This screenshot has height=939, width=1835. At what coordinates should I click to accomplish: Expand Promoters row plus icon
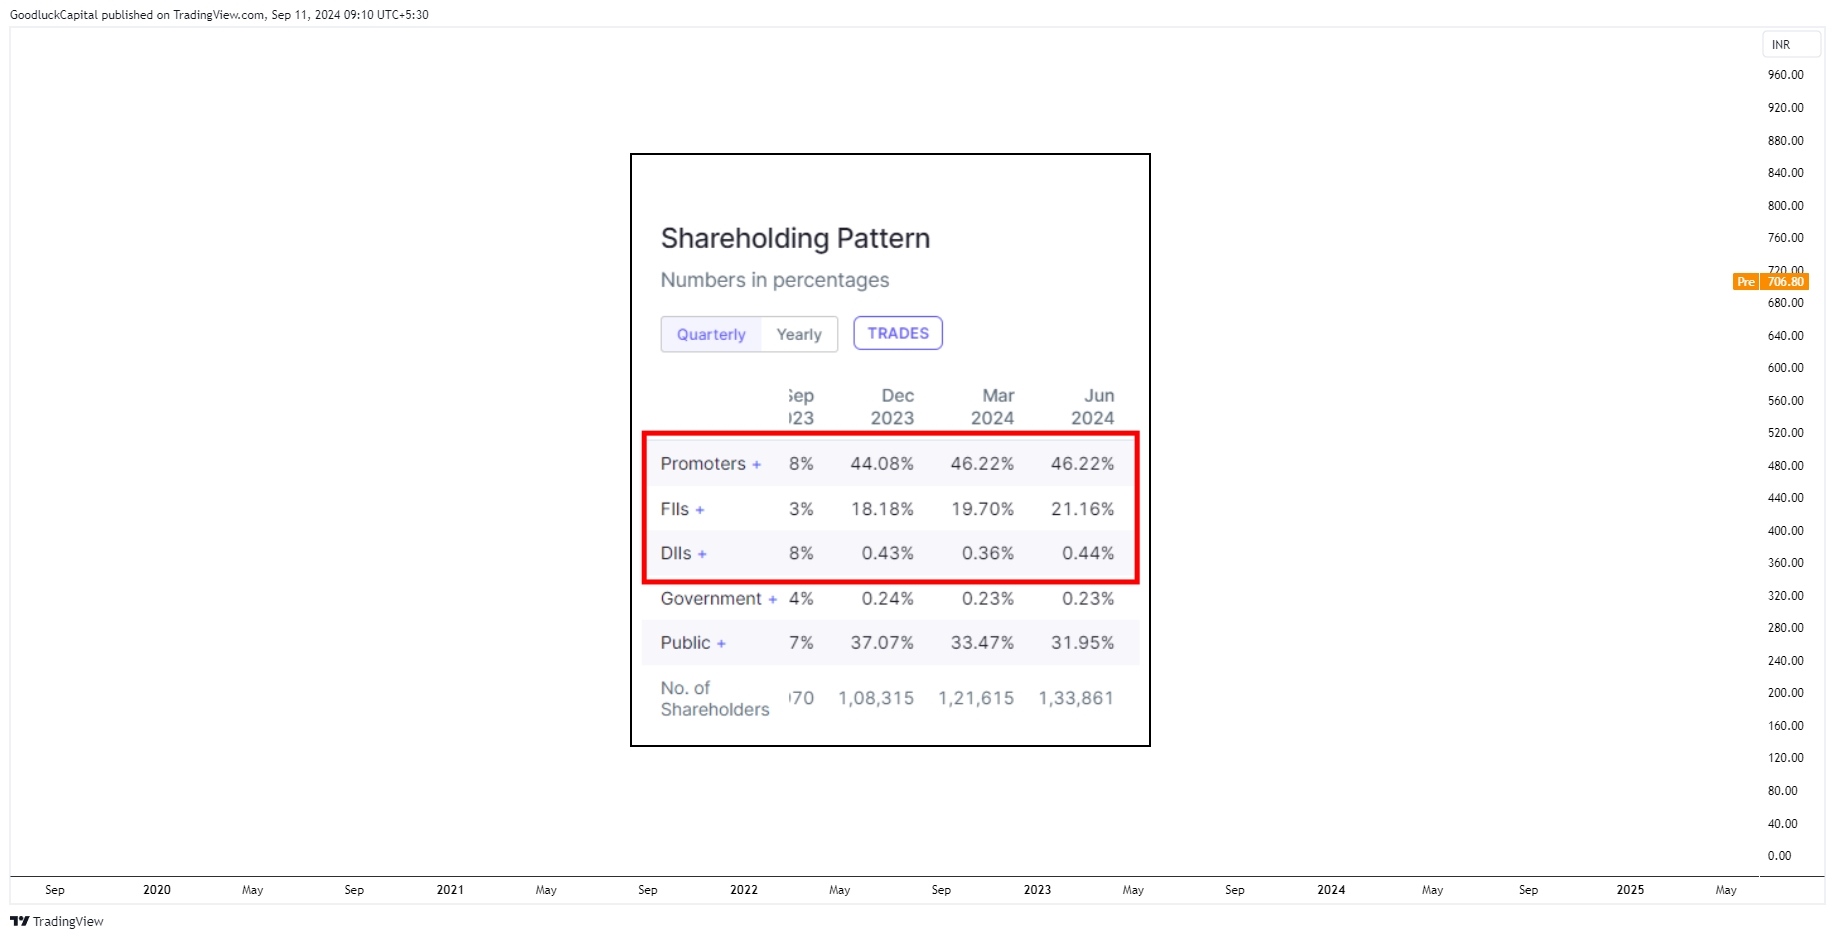pyautogui.click(x=757, y=465)
